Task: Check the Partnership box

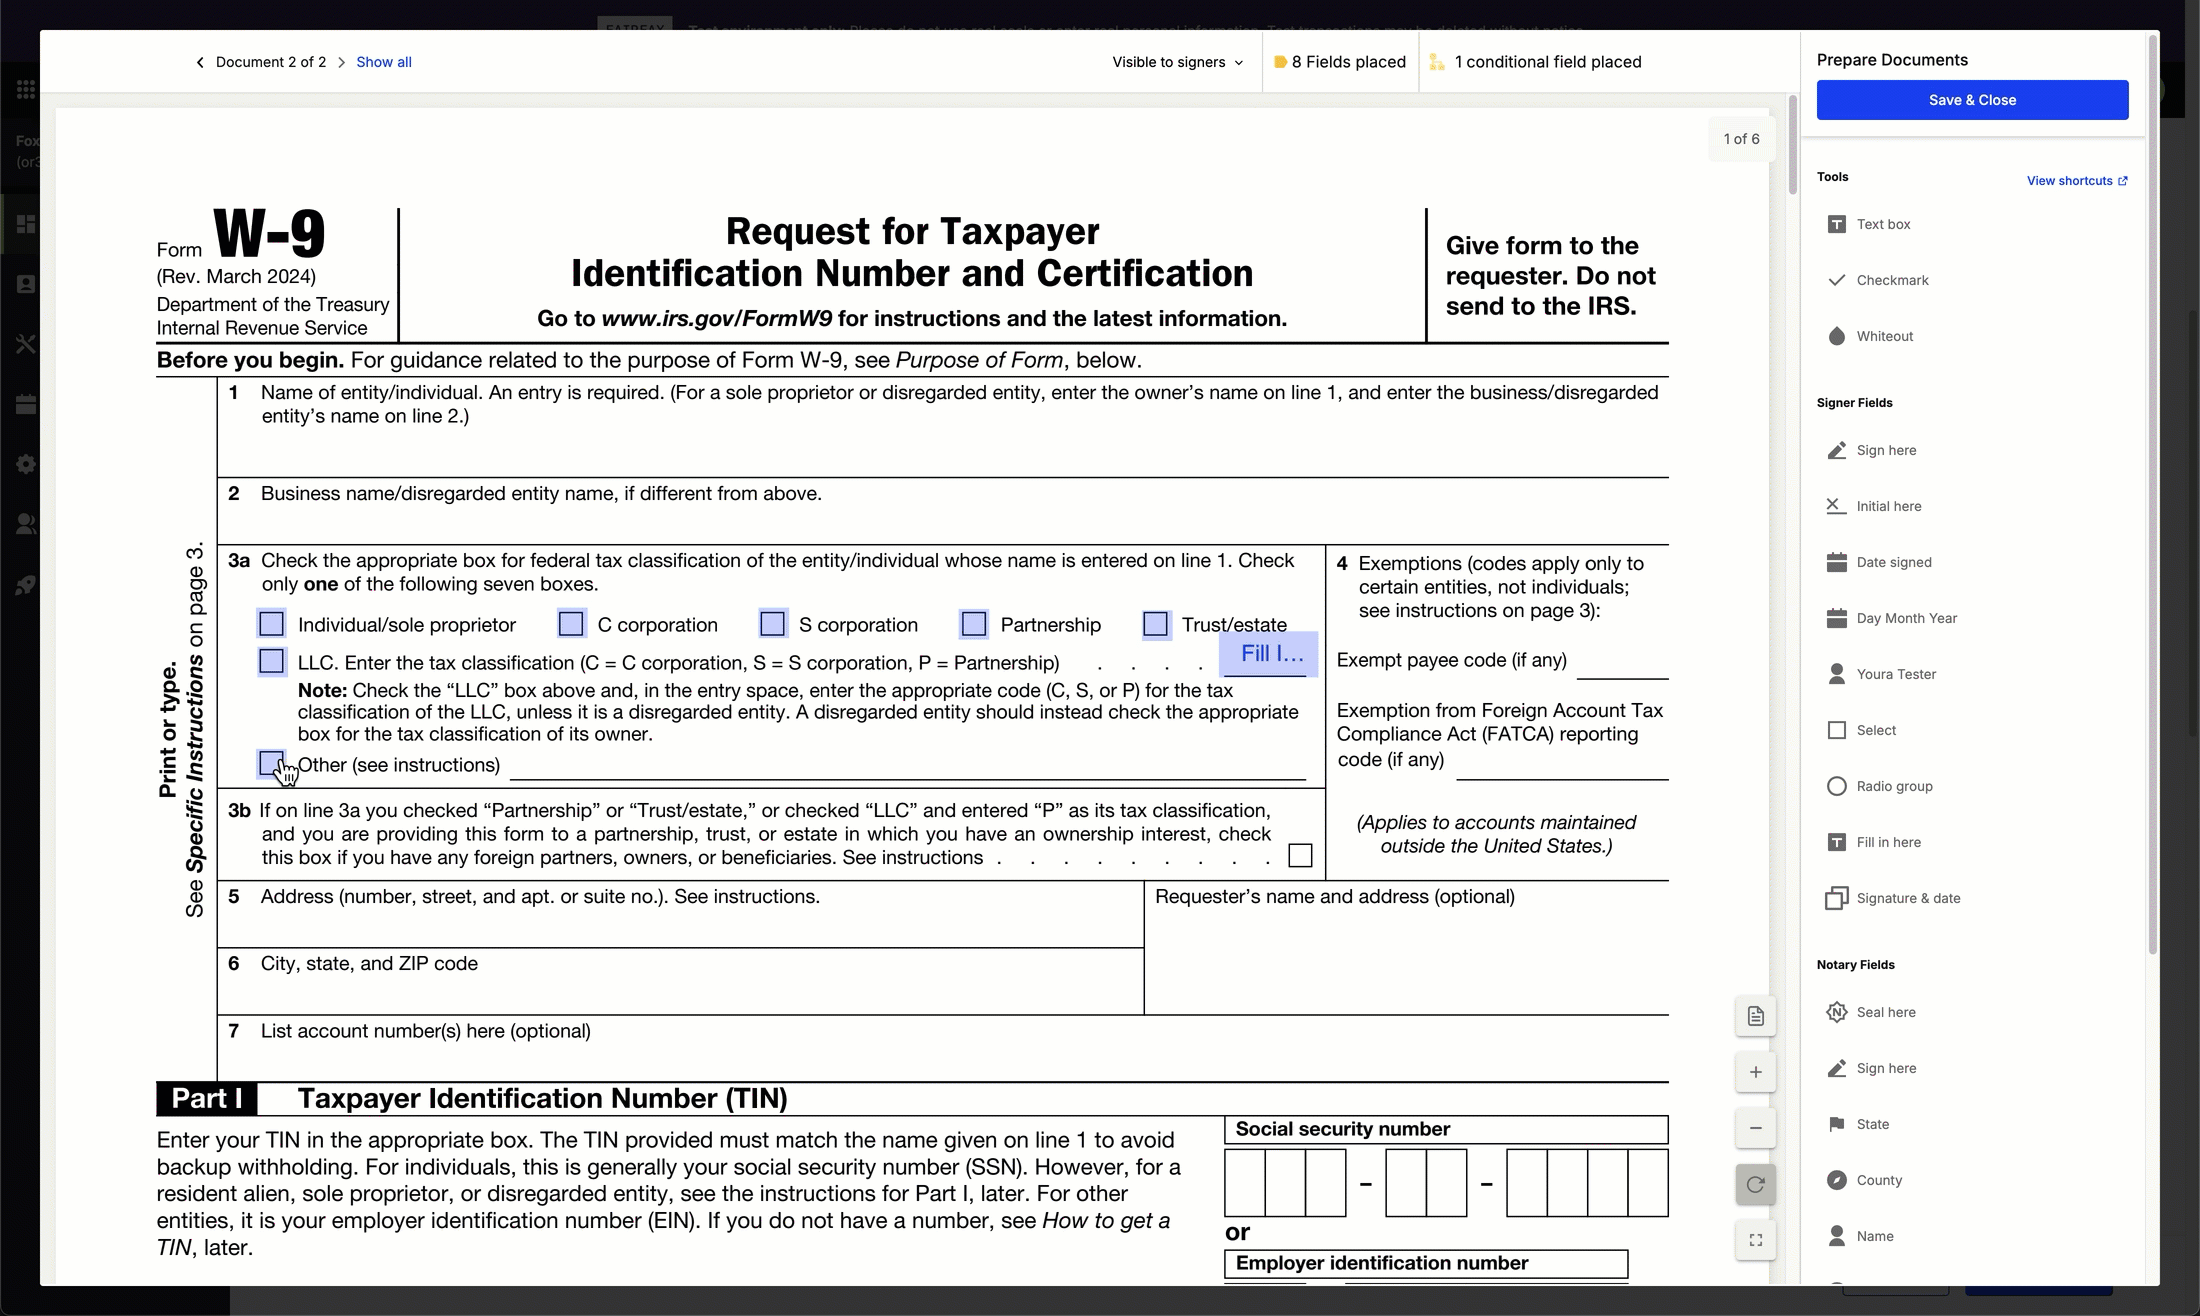Action: (974, 624)
